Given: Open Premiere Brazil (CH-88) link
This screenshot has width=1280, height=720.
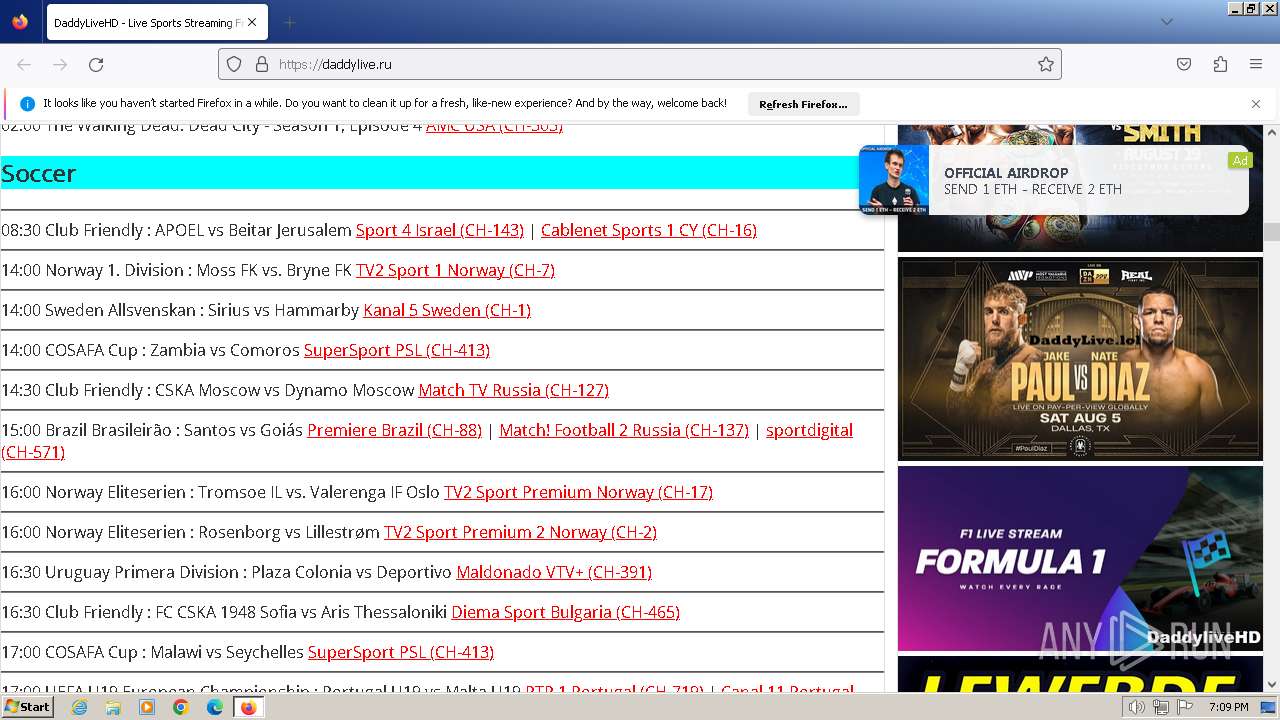Looking at the screenshot, I should click(394, 430).
